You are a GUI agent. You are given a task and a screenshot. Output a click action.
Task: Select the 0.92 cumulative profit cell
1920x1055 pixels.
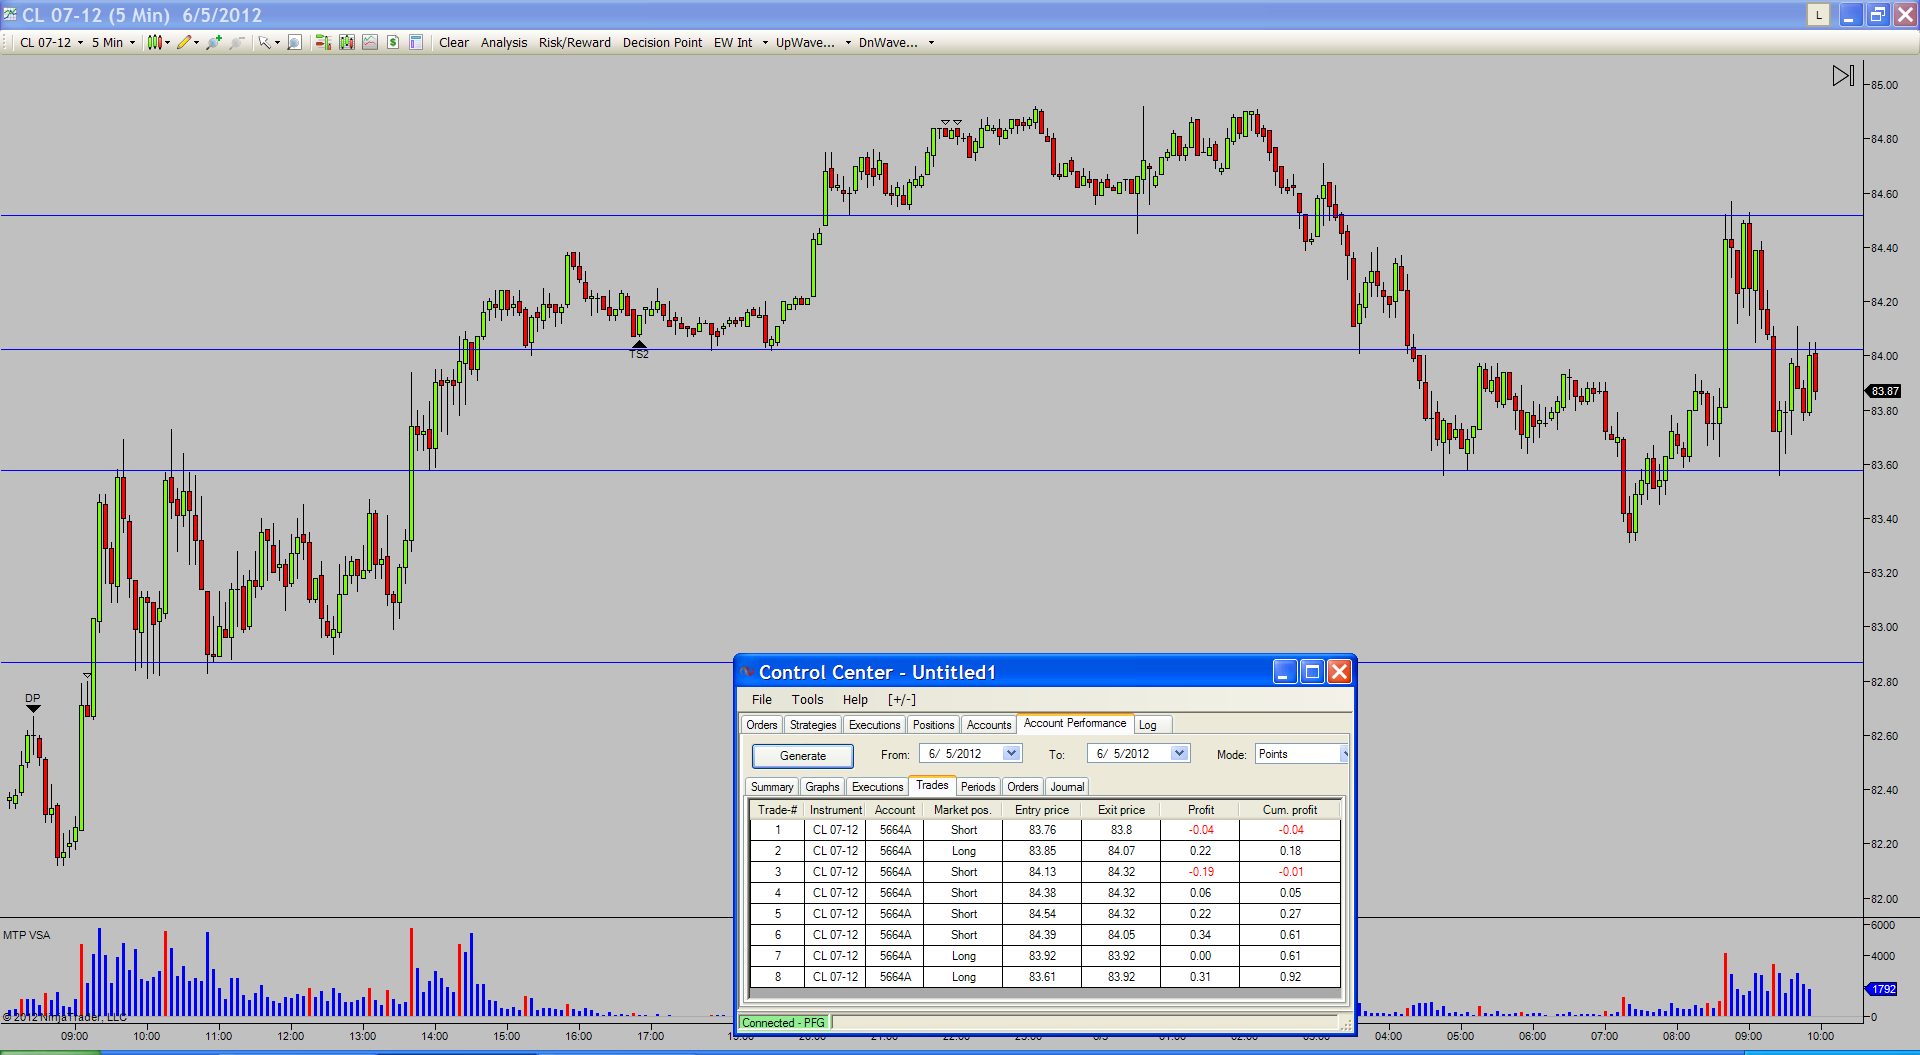(1290, 977)
